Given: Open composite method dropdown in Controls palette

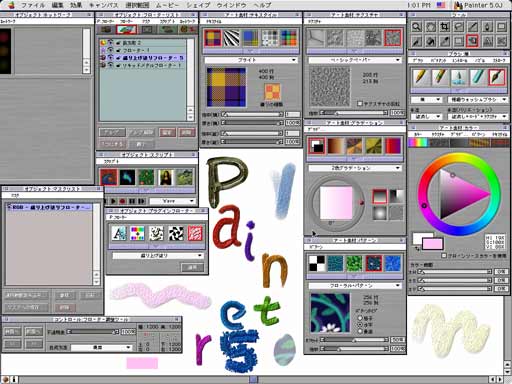Looking at the screenshot, I should coord(102,347).
